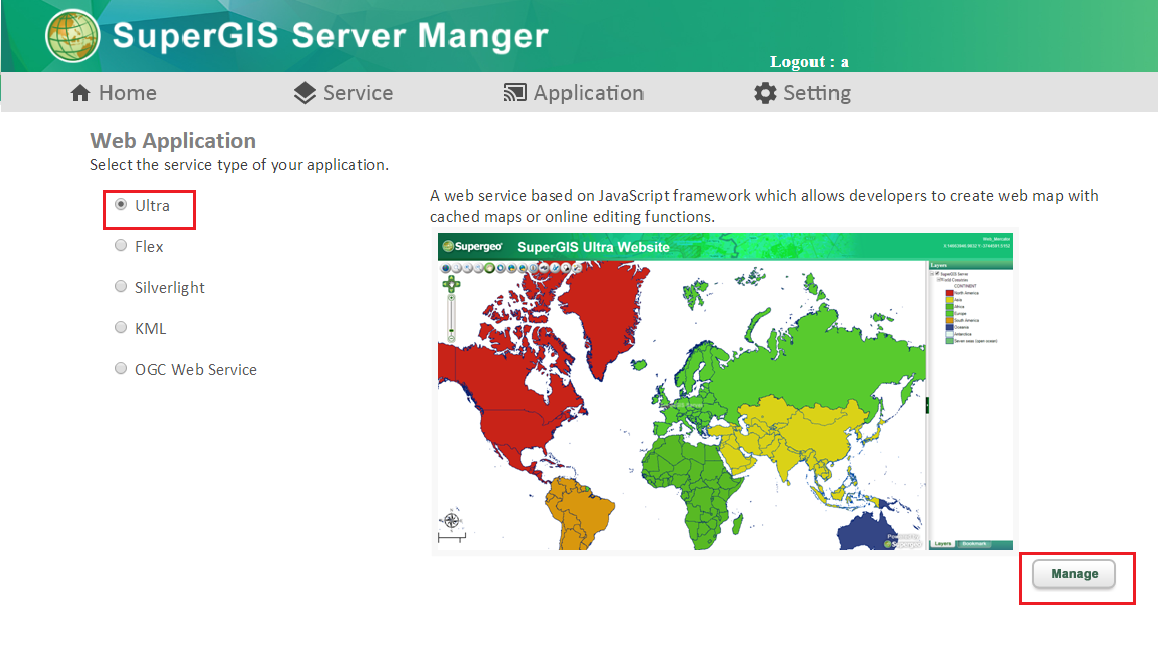Select the OGC Web Service radio button
This screenshot has height=652, width=1158.
tap(121, 368)
